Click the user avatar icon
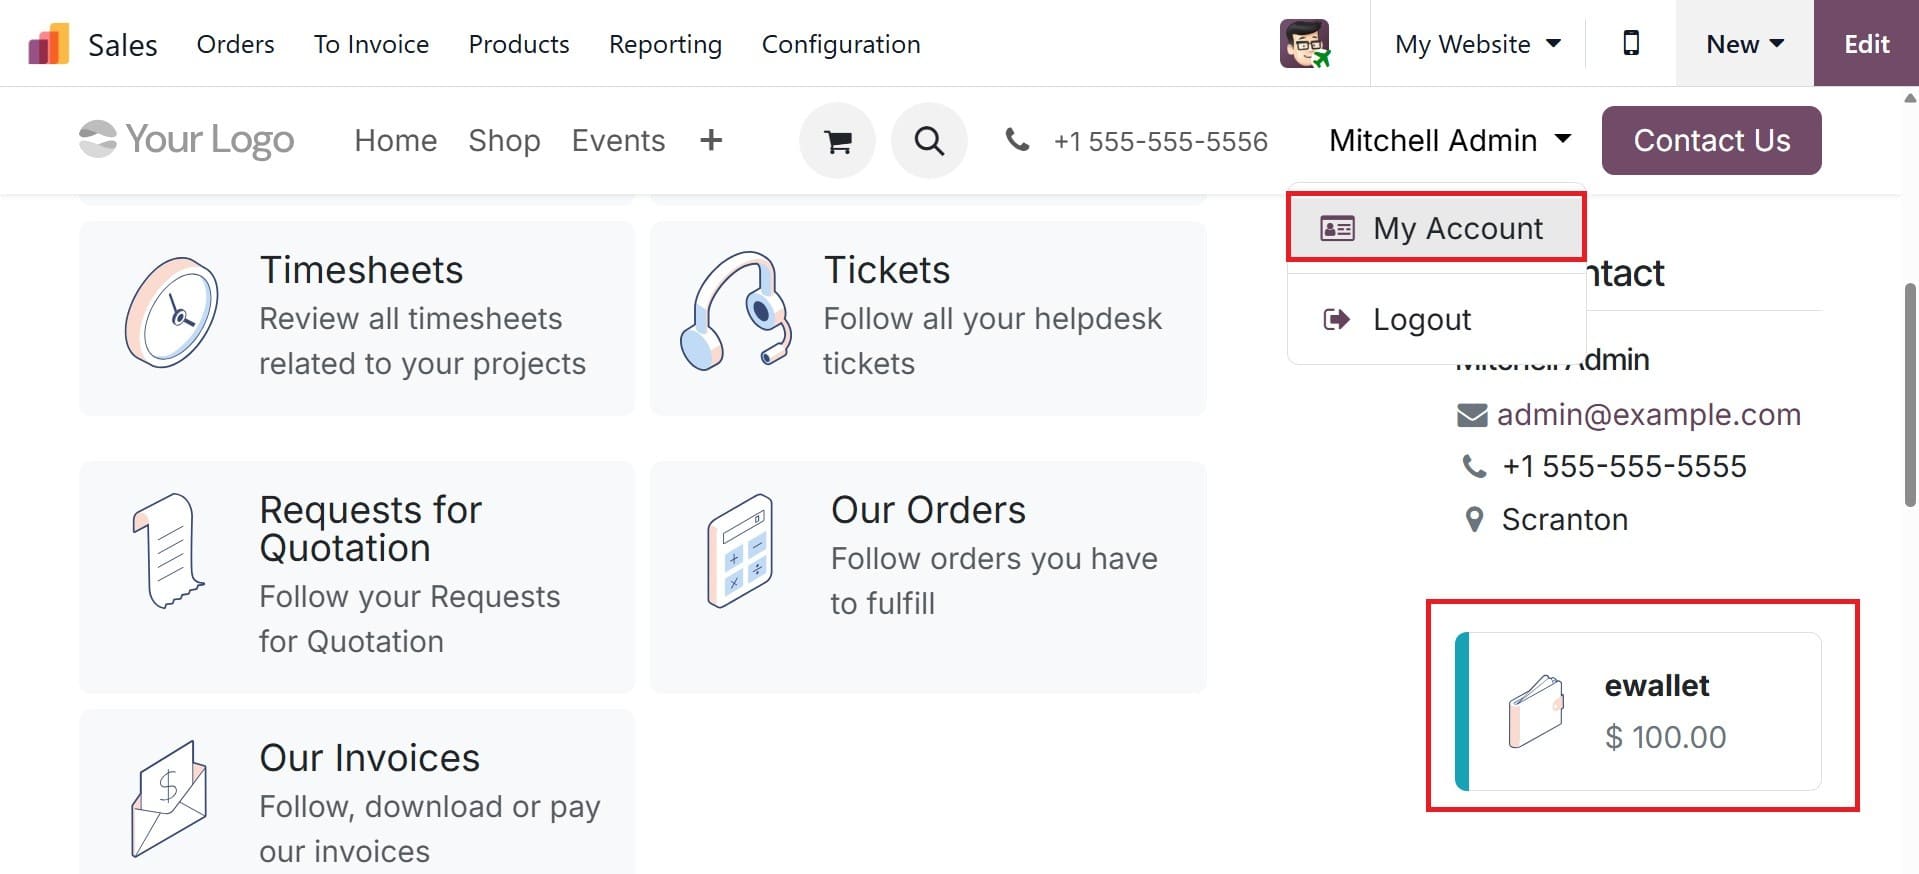Image resolution: width=1919 pixels, height=874 pixels. tap(1305, 44)
